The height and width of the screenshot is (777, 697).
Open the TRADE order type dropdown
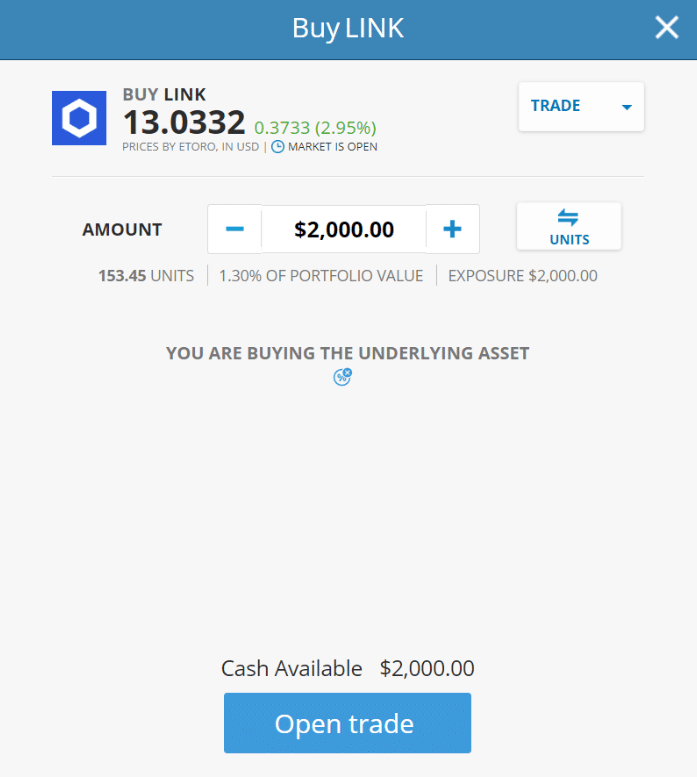581,107
